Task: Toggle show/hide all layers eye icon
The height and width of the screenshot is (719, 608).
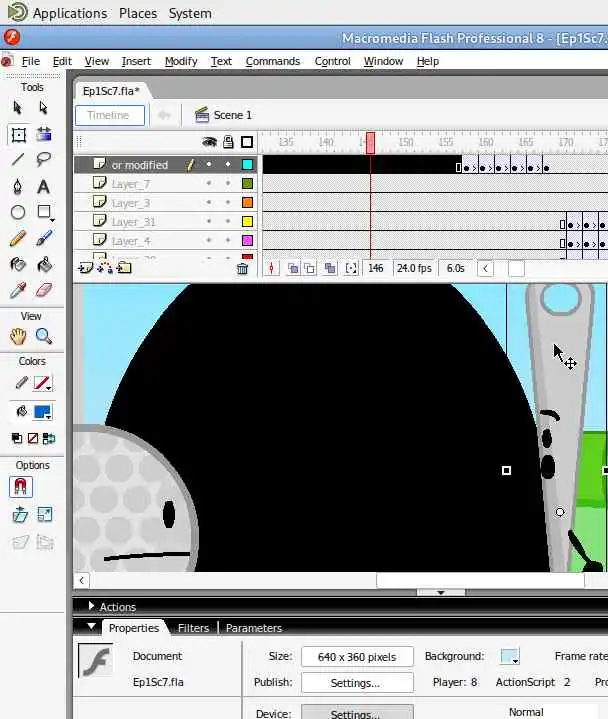Action: (x=209, y=142)
